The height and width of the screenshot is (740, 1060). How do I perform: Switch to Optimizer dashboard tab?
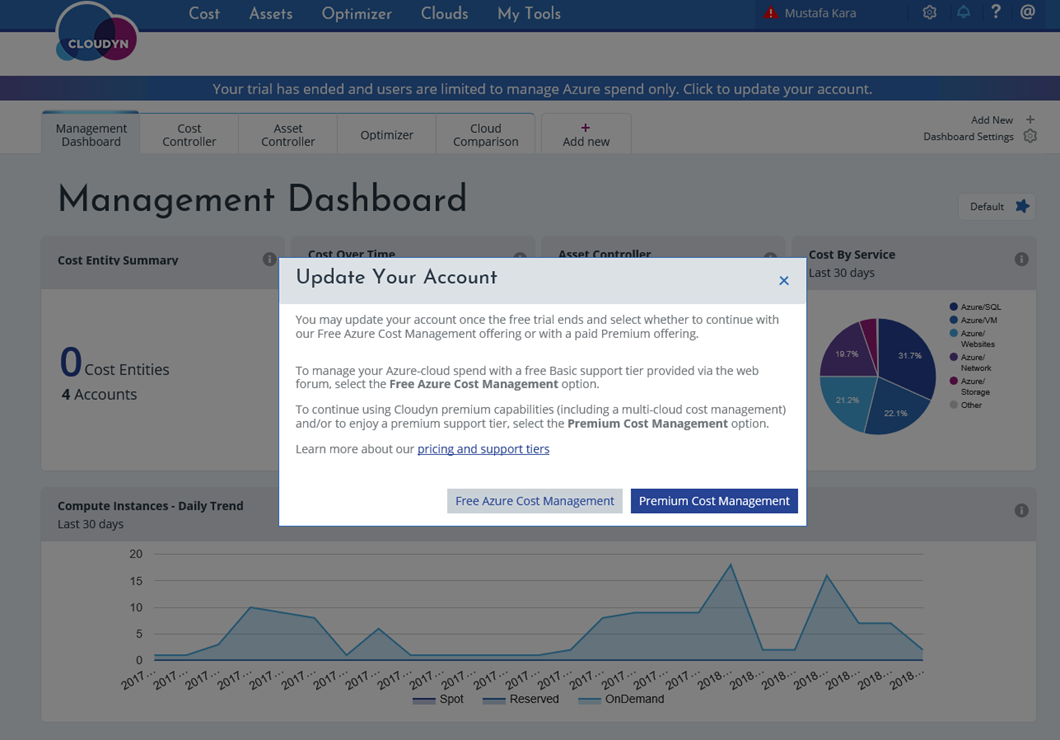(387, 134)
